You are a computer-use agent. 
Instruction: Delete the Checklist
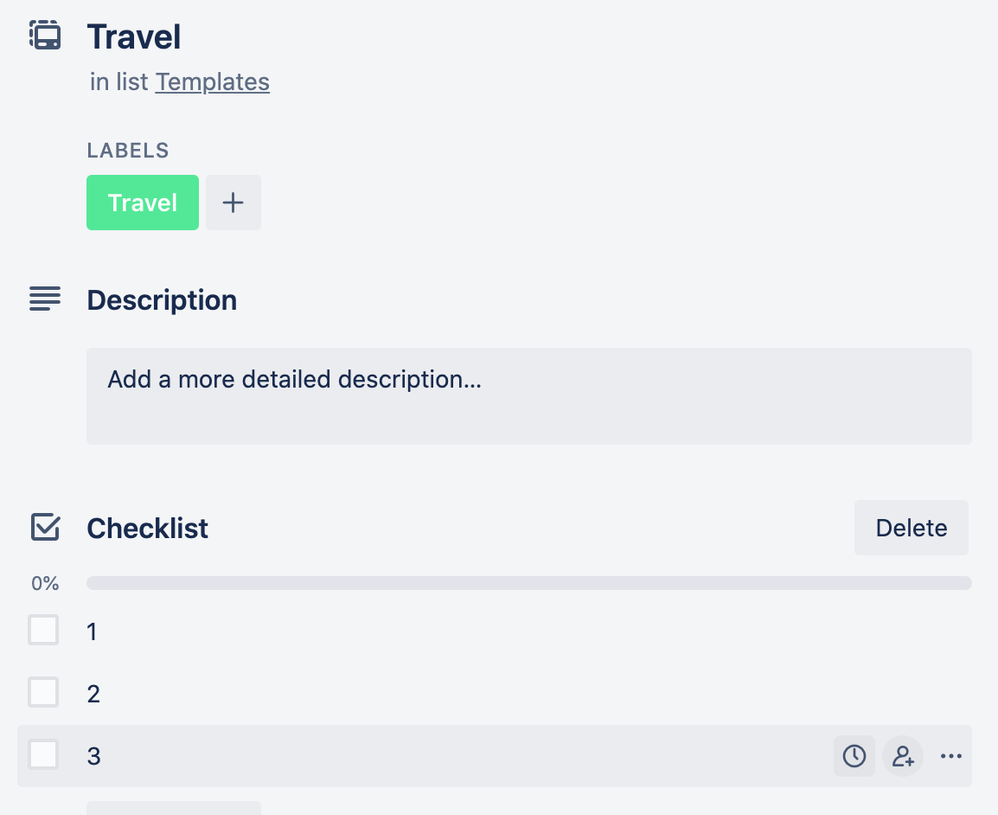coord(911,528)
